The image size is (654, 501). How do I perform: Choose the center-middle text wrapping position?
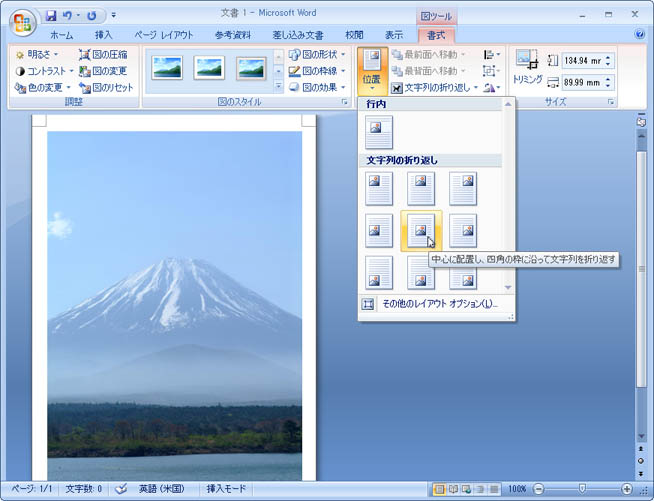(421, 230)
